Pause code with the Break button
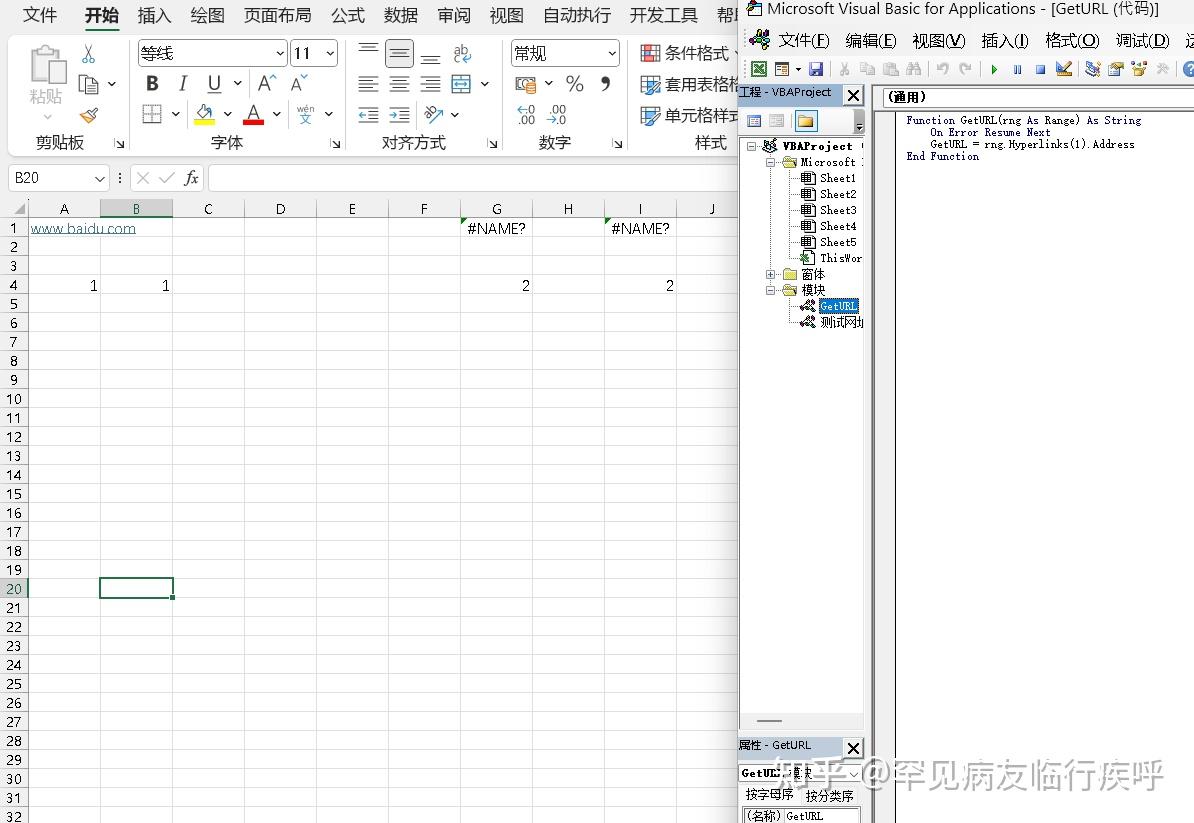 1019,69
